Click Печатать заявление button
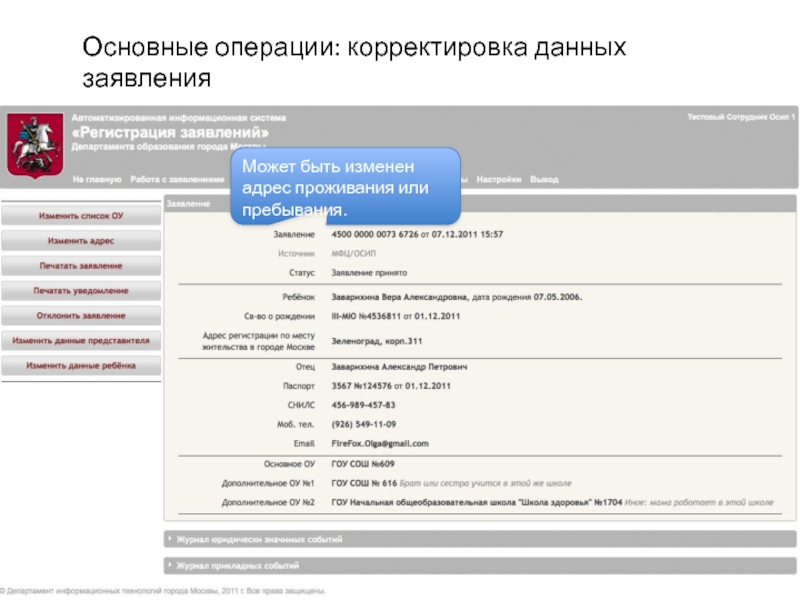Image resolution: width=800 pixels, height=600 pixels. click(81, 266)
